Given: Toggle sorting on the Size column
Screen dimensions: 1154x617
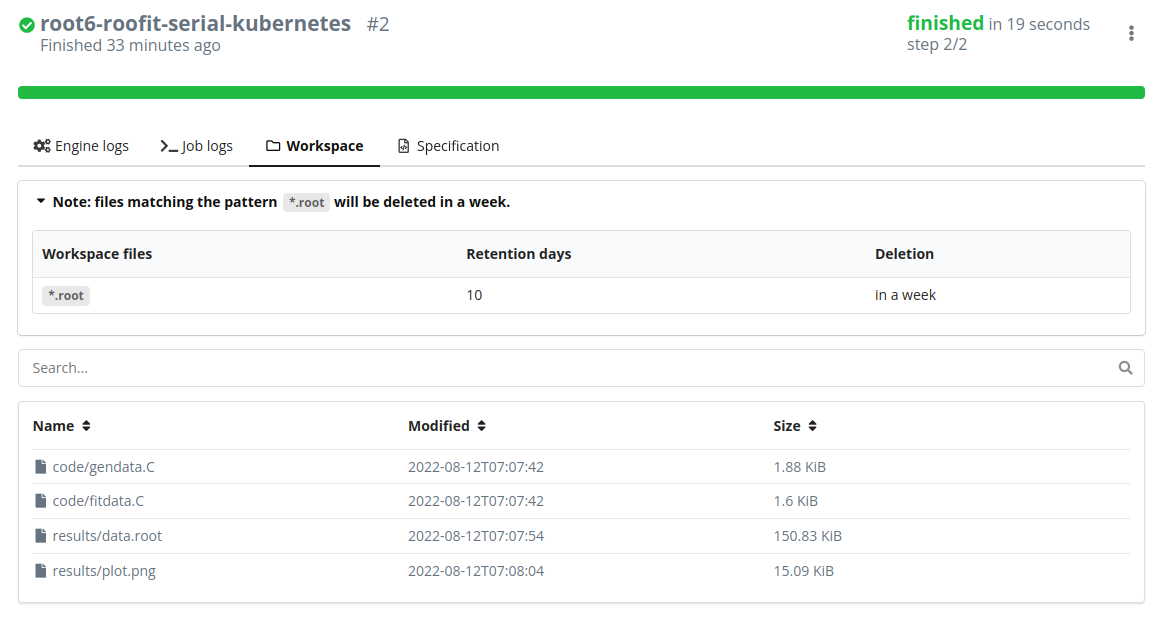Looking at the screenshot, I should pos(814,425).
